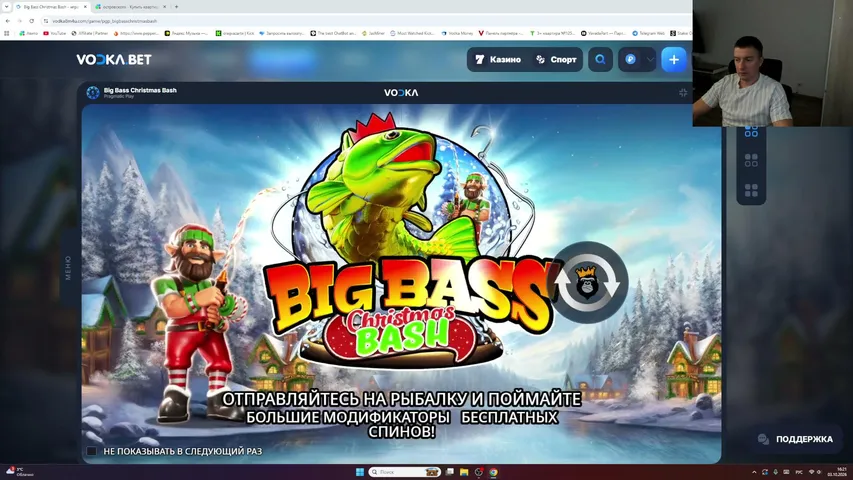Click the VODKA.BET logo
Image resolution: width=853 pixels, height=480 pixels.
click(x=114, y=59)
